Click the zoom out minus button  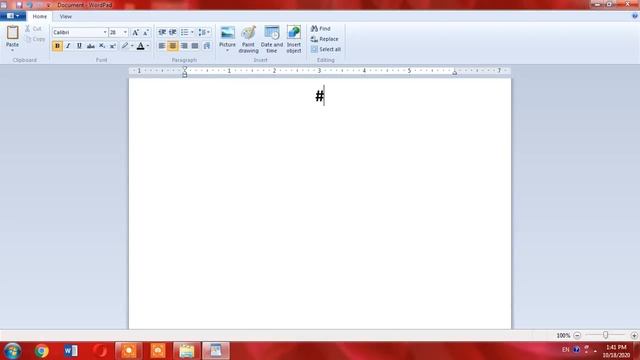tap(577, 335)
